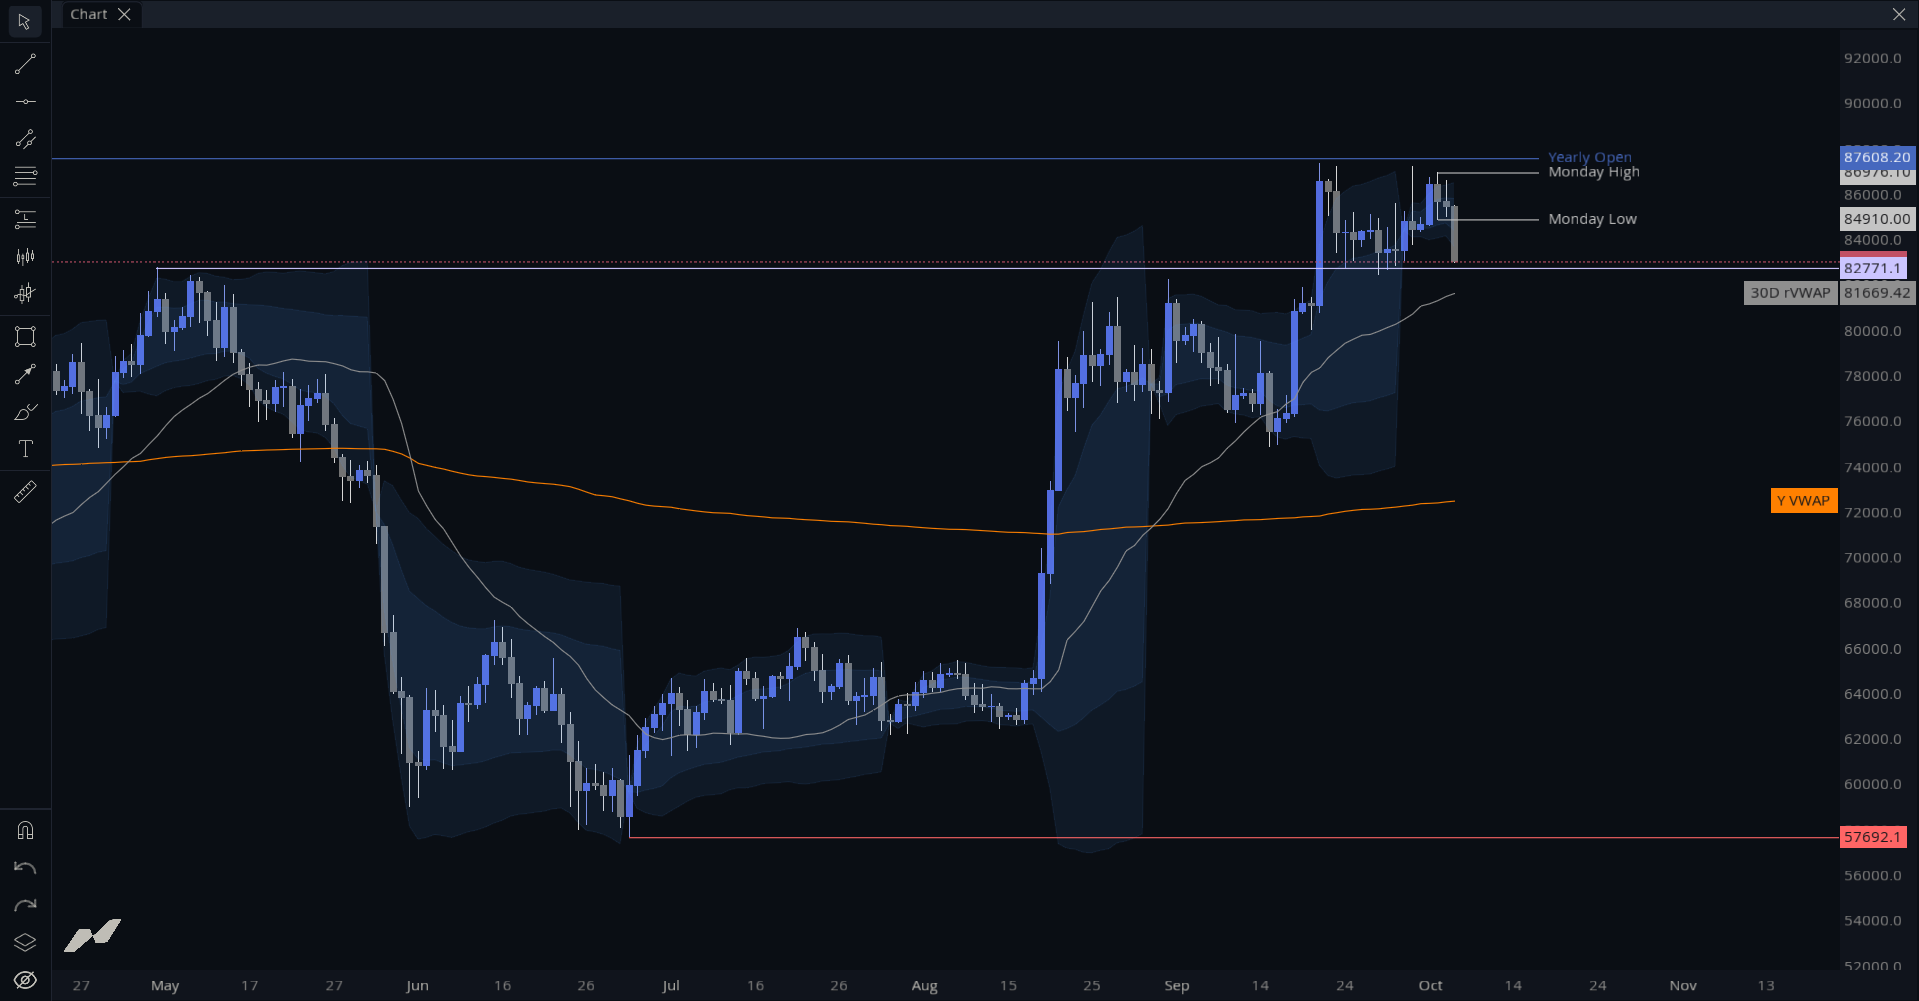
Task: Select the trend line drawing tool
Action: pyautogui.click(x=25, y=64)
